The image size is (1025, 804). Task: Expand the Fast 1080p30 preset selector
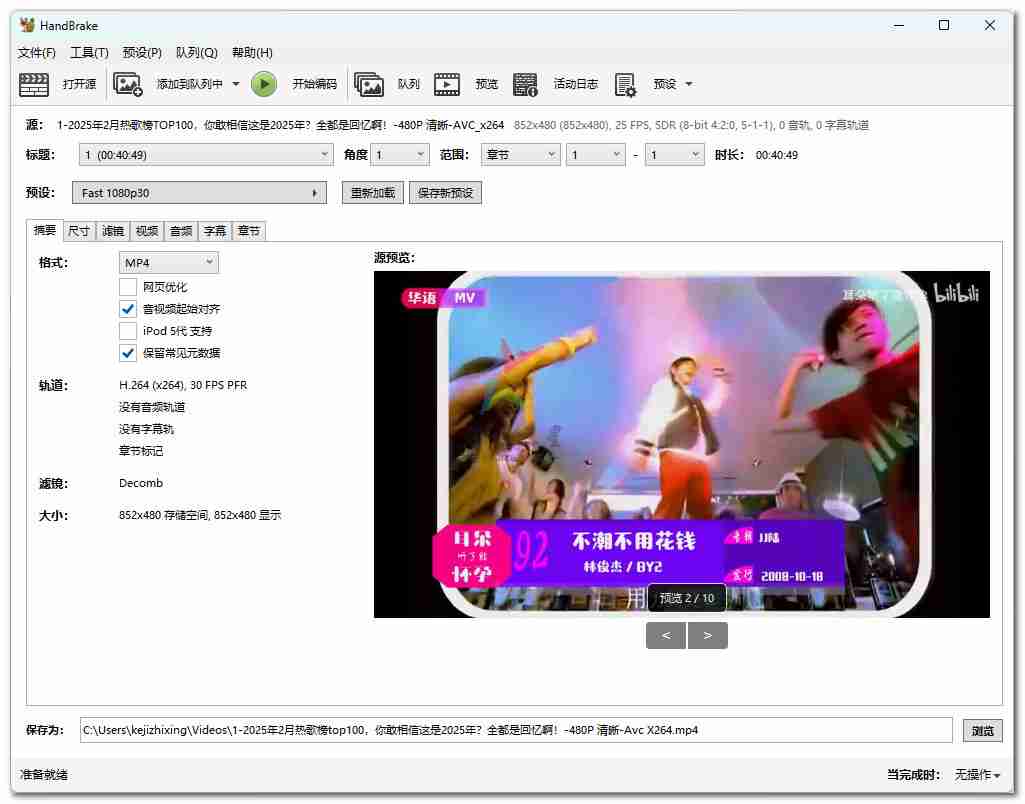click(199, 193)
